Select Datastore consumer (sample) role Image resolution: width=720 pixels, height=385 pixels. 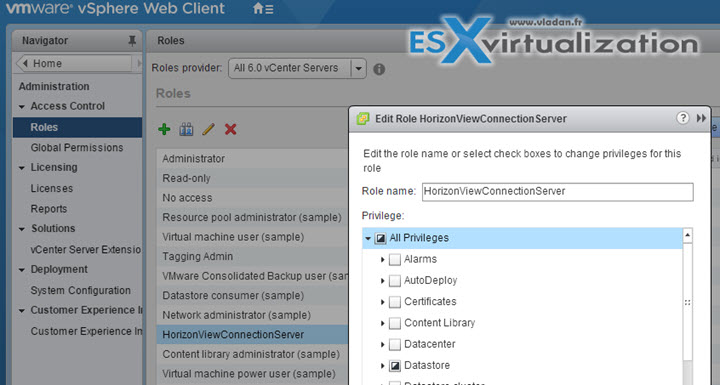252,295
